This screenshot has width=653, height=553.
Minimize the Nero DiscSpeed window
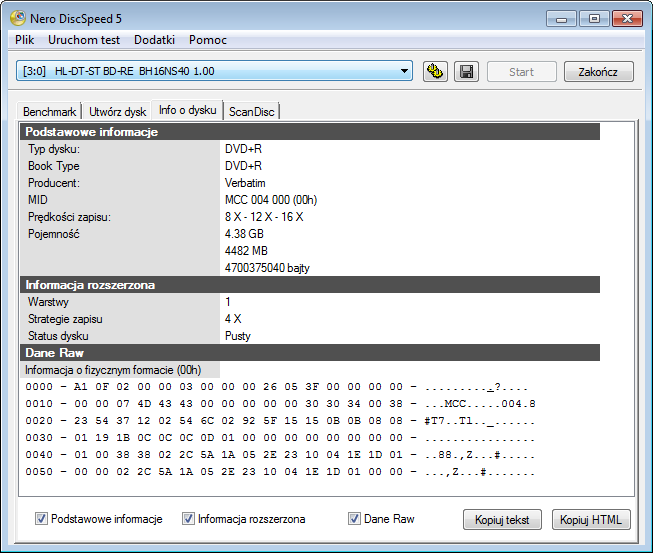pos(561,19)
